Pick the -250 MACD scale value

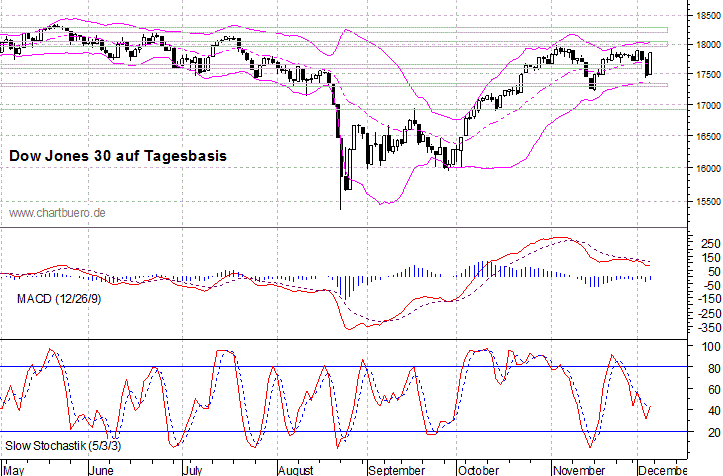pyautogui.click(x=709, y=314)
